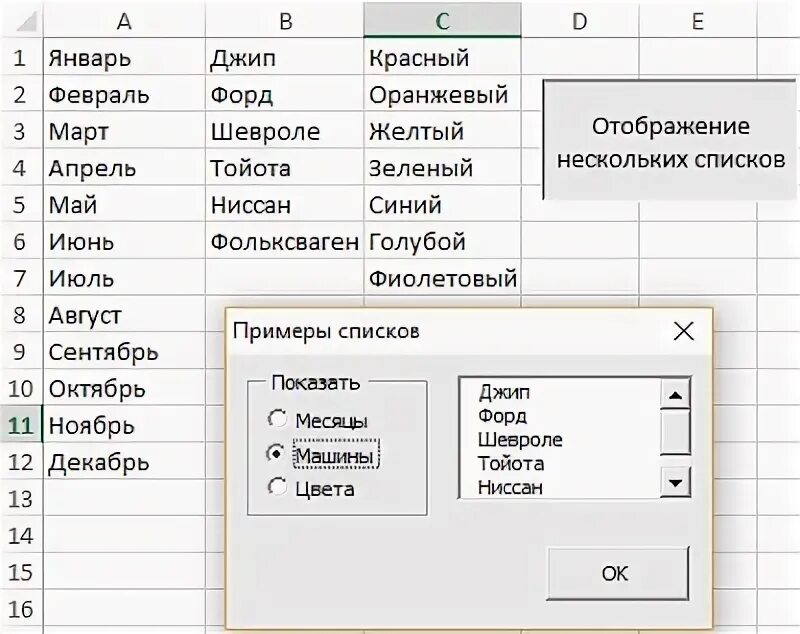This screenshot has height=634, width=800.
Task: Click cell containing Фиолетовый
Action: [442, 277]
